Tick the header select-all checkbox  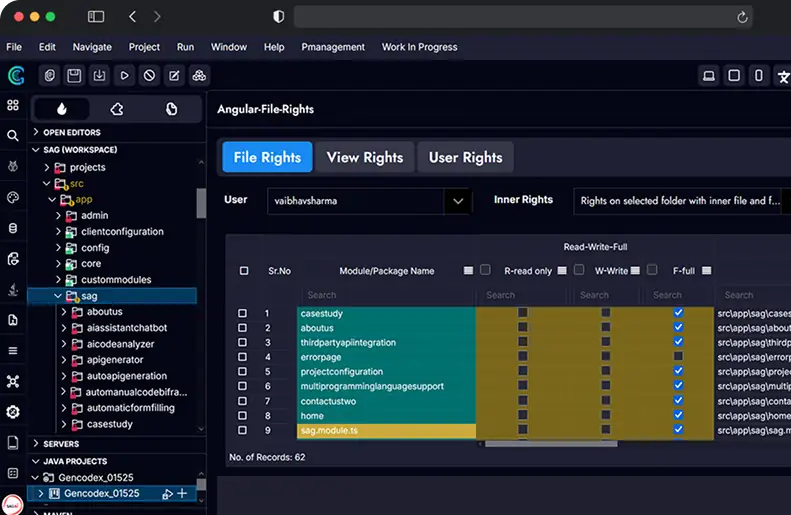244,271
